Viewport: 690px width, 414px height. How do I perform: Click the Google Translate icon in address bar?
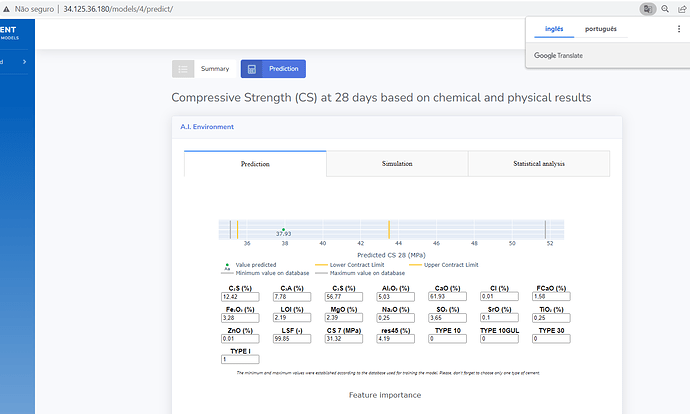[648, 8]
